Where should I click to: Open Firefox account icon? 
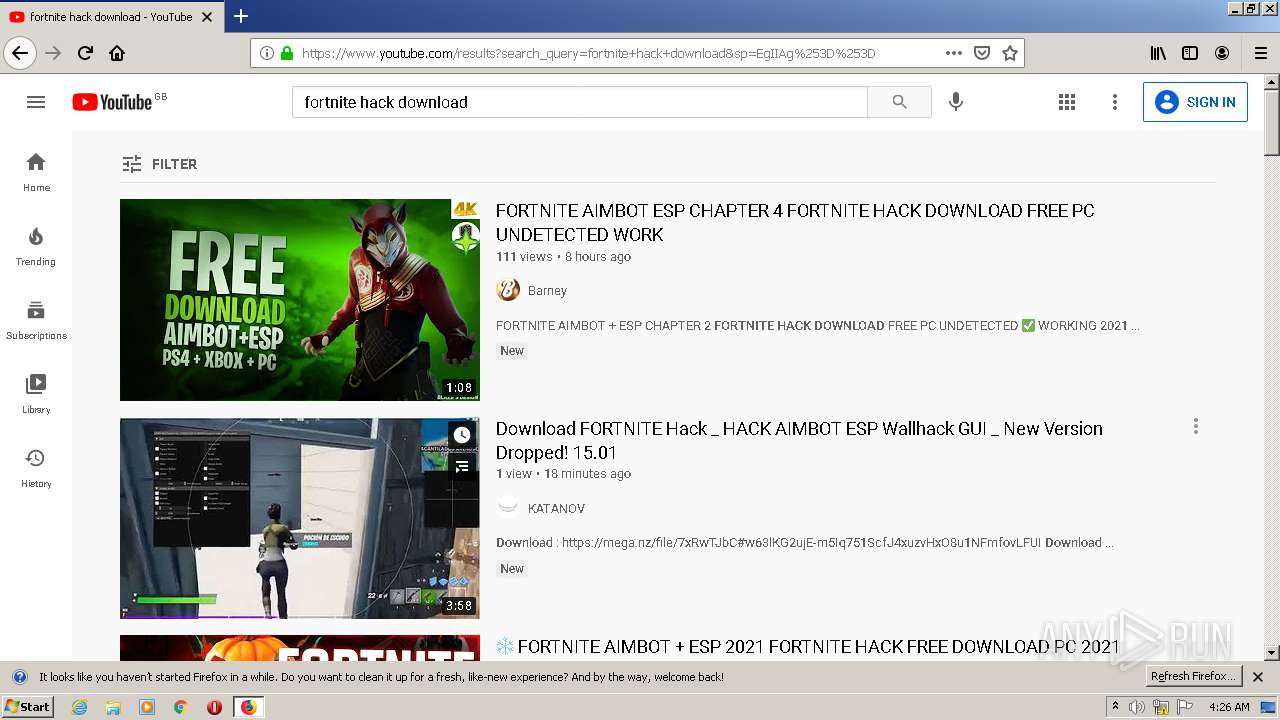tap(1222, 53)
